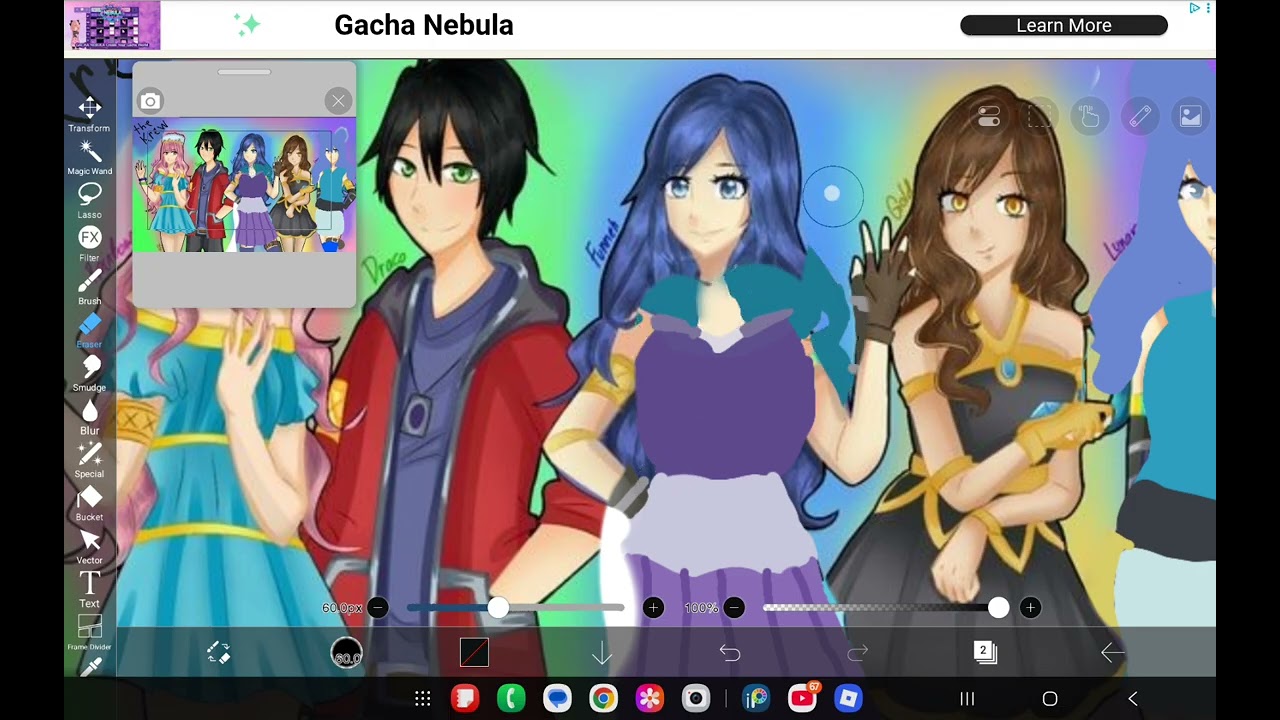This screenshot has width=1280, height=720.
Task: Redo the undone stroke
Action: pos(858,653)
